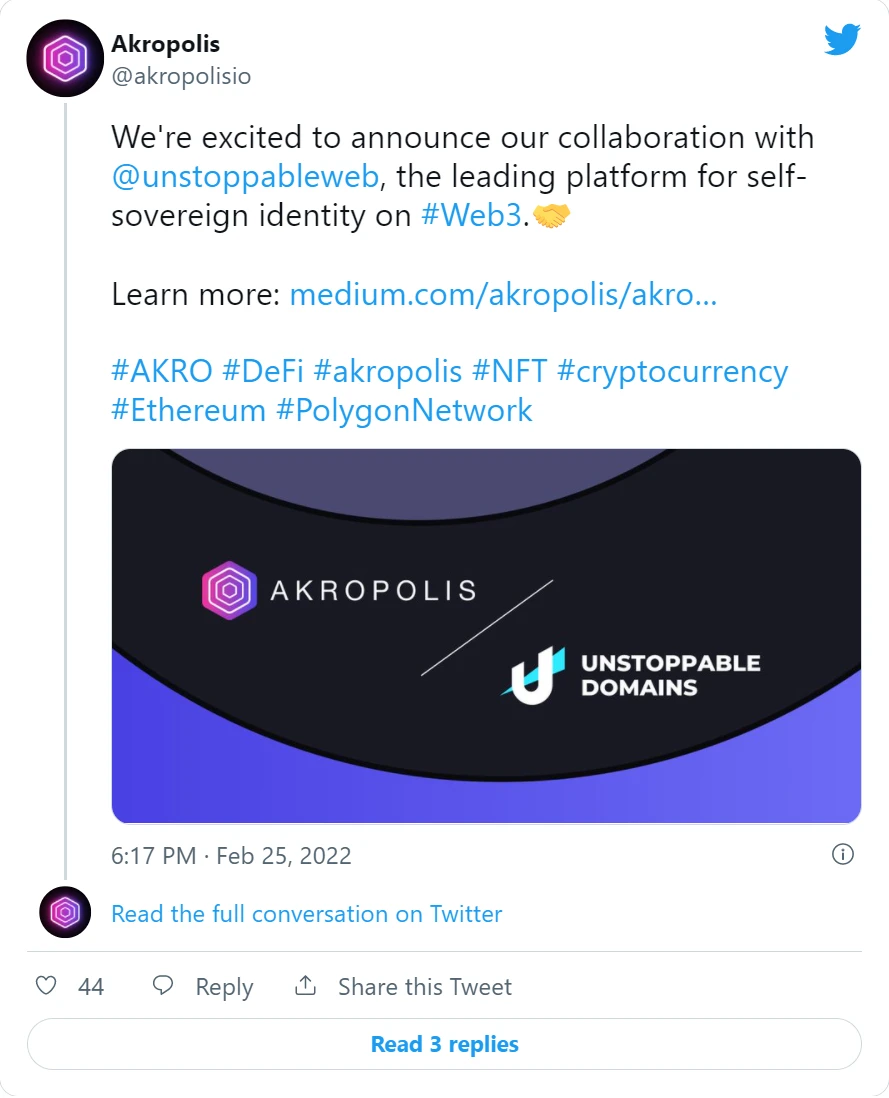Viewport: 889px width, 1098px height.
Task: Click Share this Tweet
Action: [425, 987]
